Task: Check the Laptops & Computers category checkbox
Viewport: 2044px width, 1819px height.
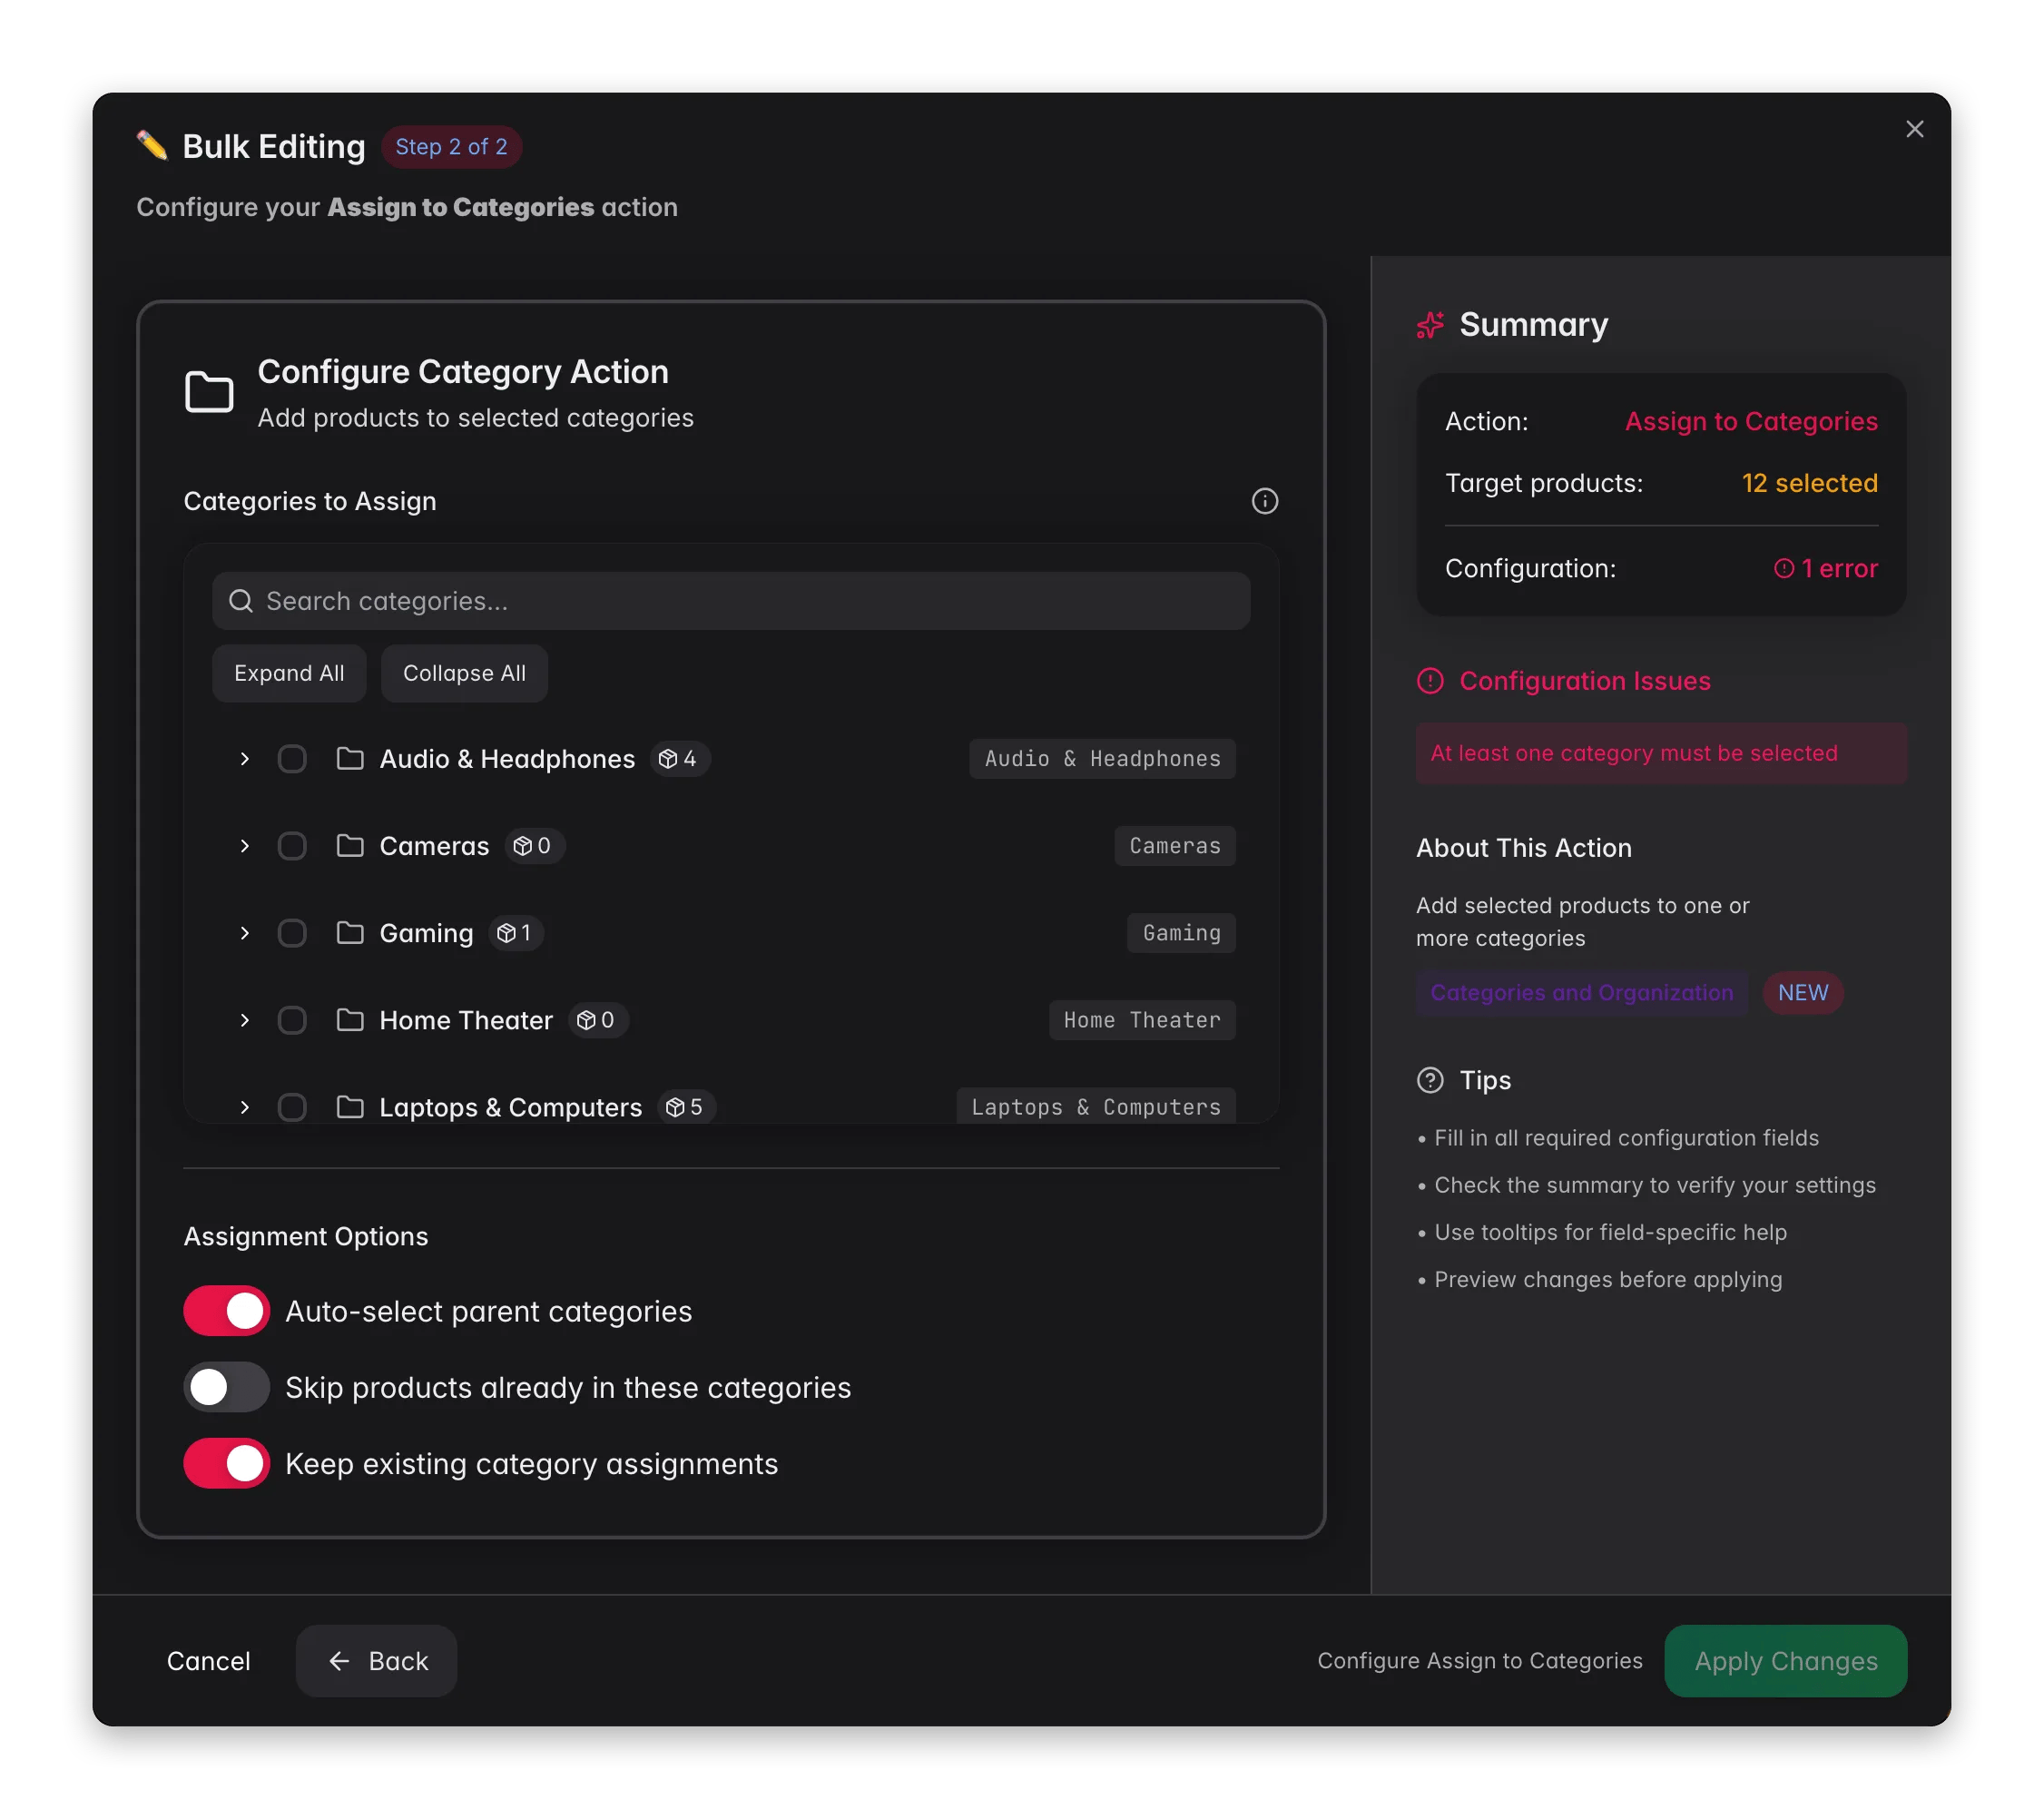Action: [292, 1107]
